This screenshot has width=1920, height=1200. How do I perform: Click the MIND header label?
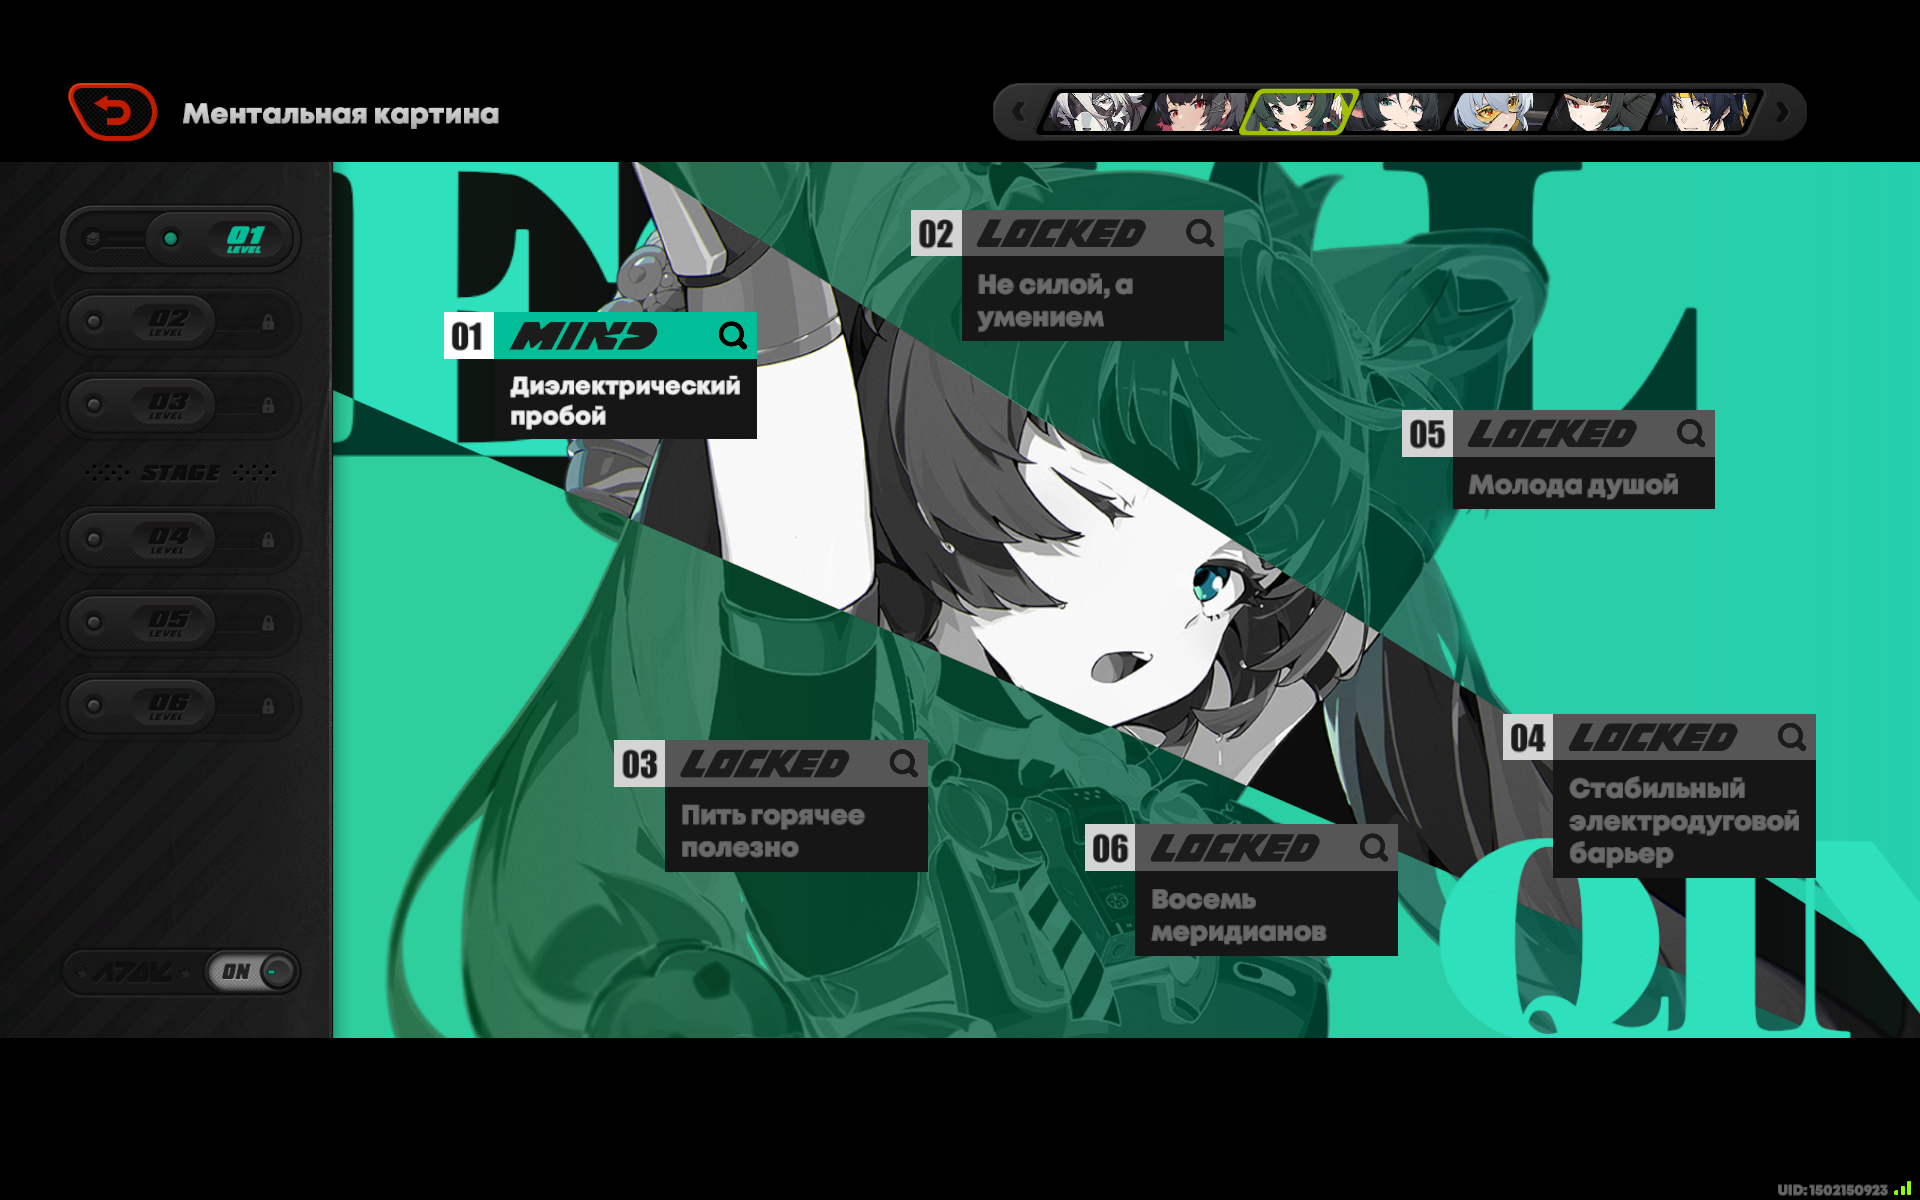click(585, 335)
